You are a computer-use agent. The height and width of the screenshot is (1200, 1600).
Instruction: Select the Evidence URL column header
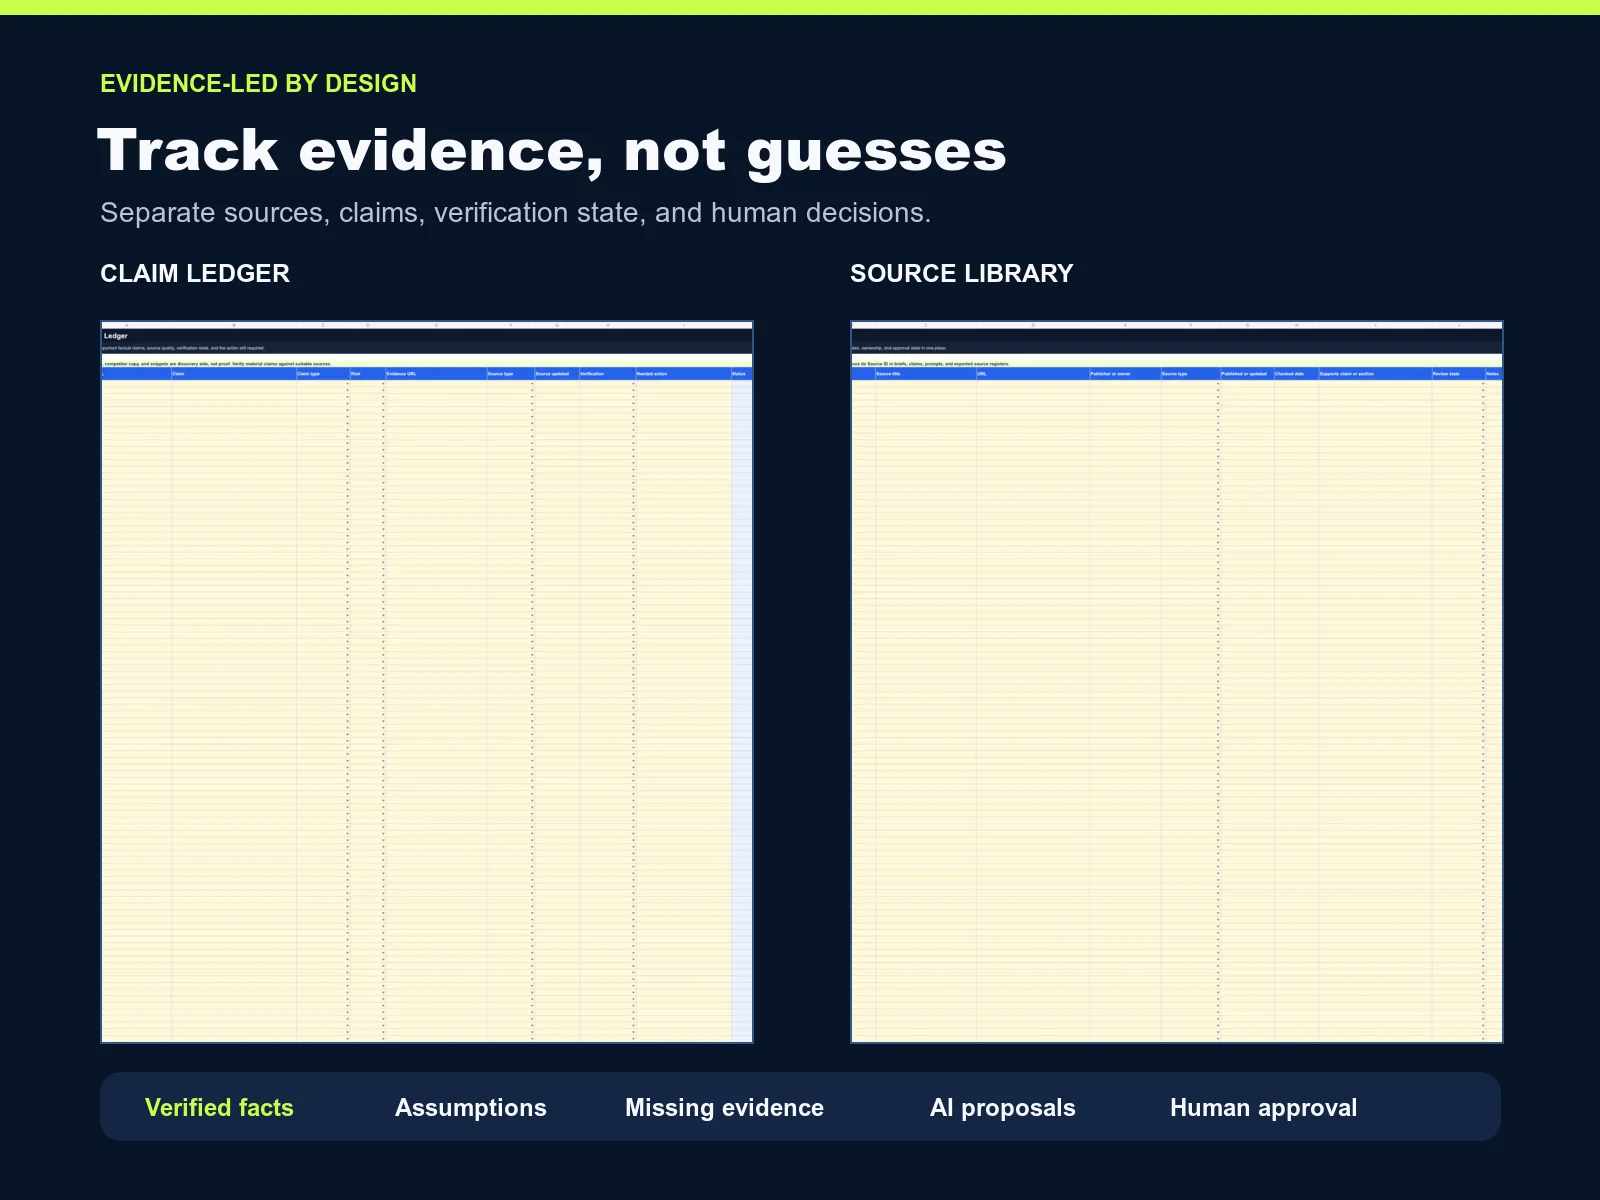point(435,374)
